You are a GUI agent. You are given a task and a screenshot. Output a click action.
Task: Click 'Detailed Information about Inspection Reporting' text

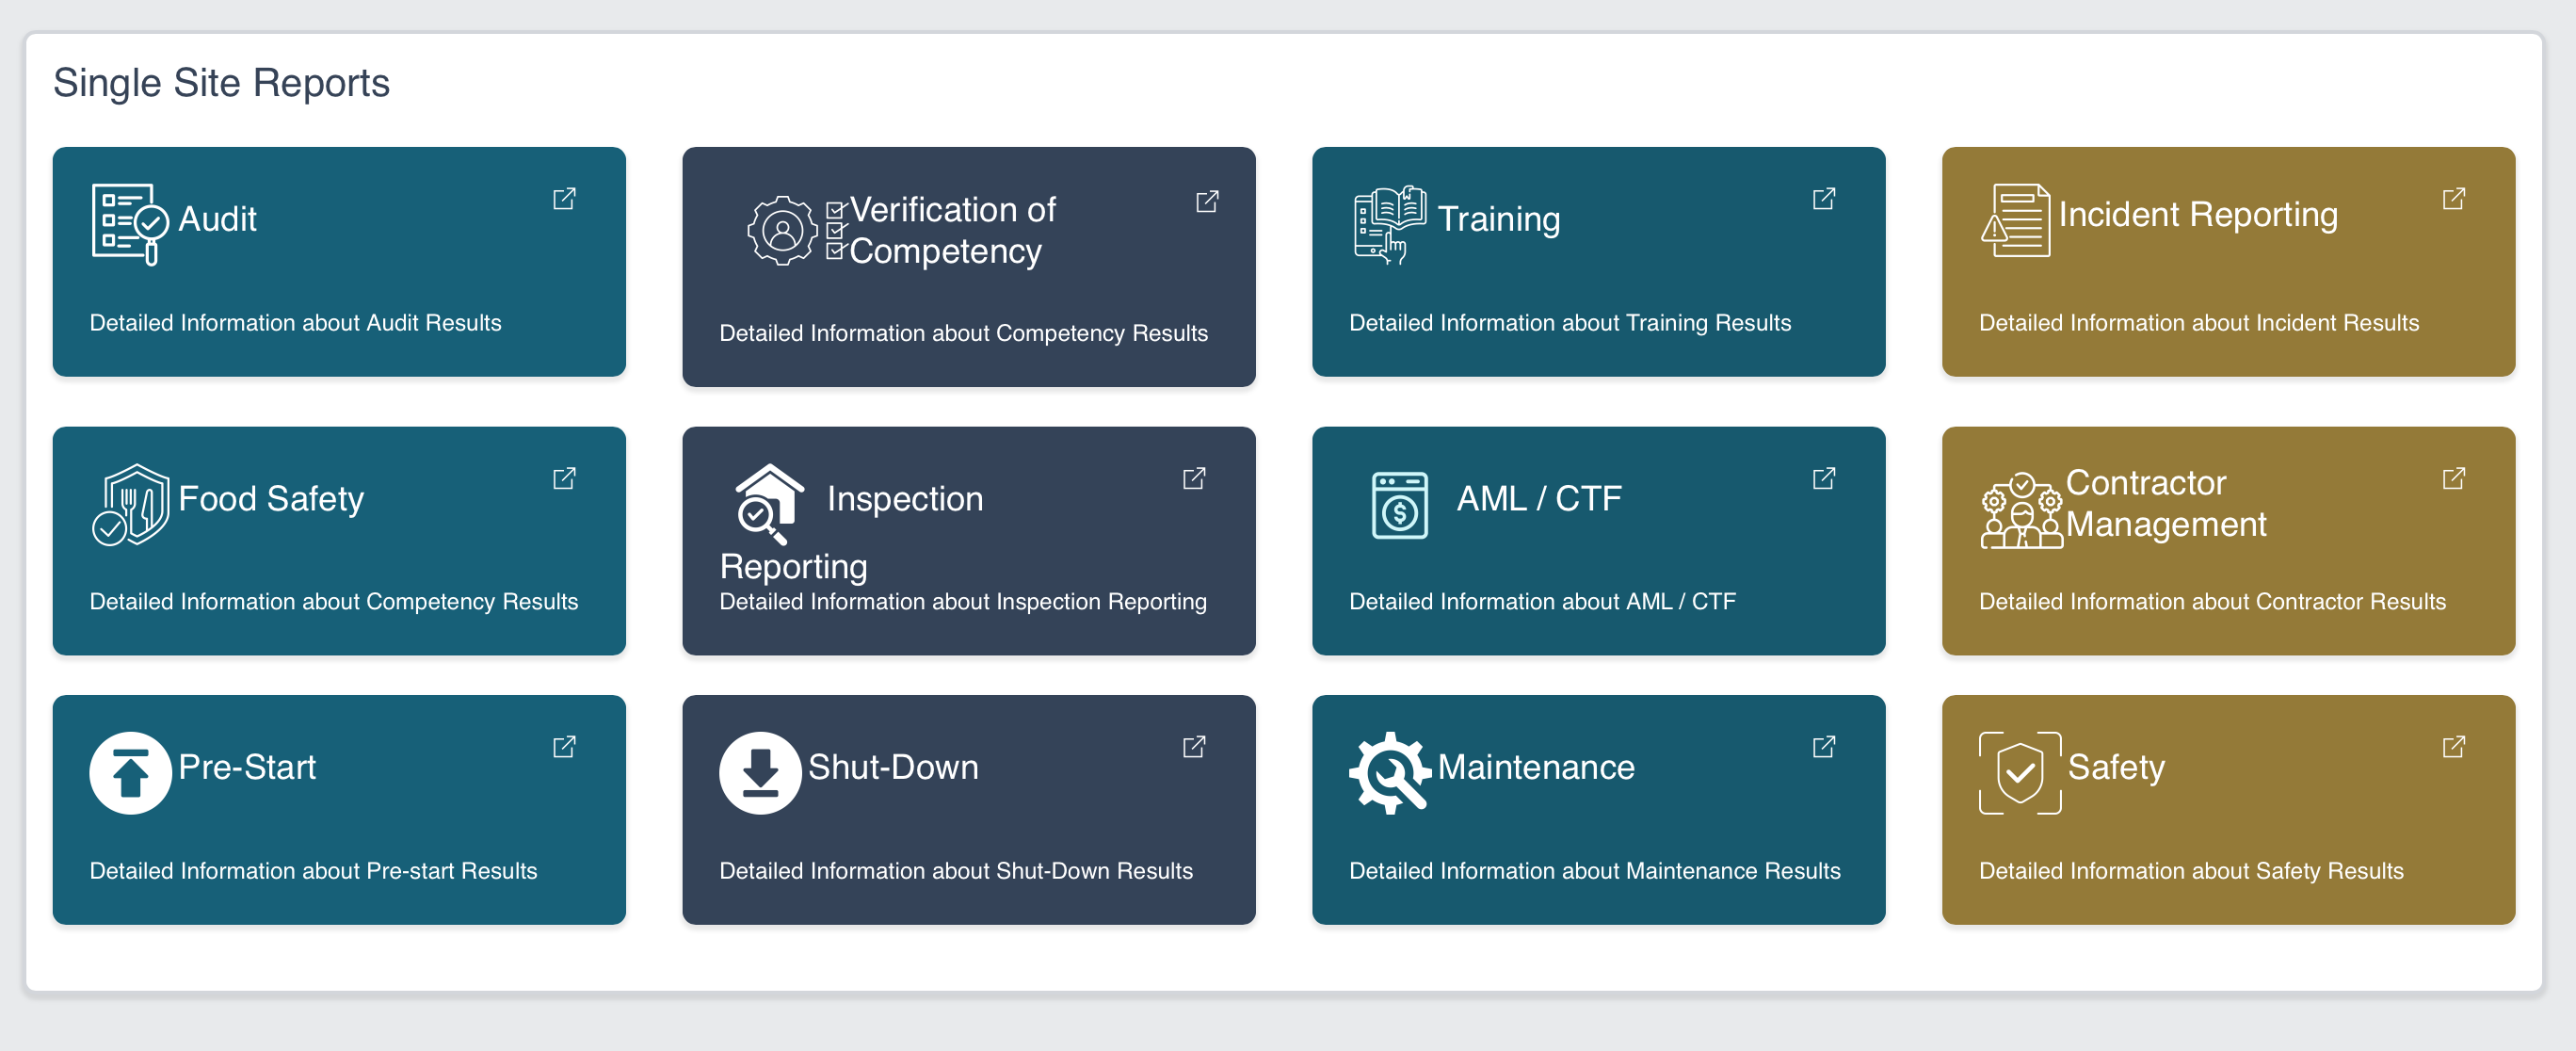(x=963, y=602)
